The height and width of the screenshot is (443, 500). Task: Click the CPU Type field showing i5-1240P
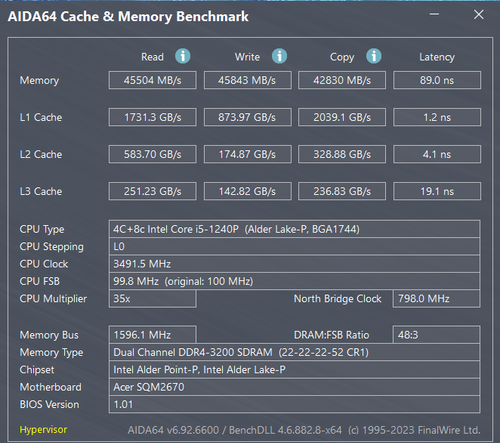(294, 229)
